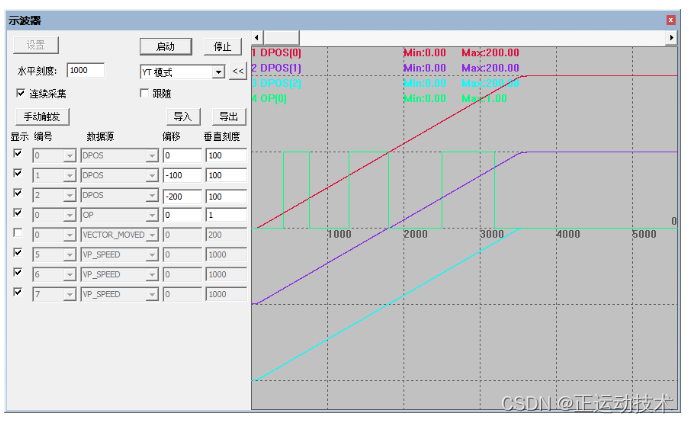The image size is (689, 423).
Task: Click the green 'Max:1.00' value
Action: coord(484,98)
